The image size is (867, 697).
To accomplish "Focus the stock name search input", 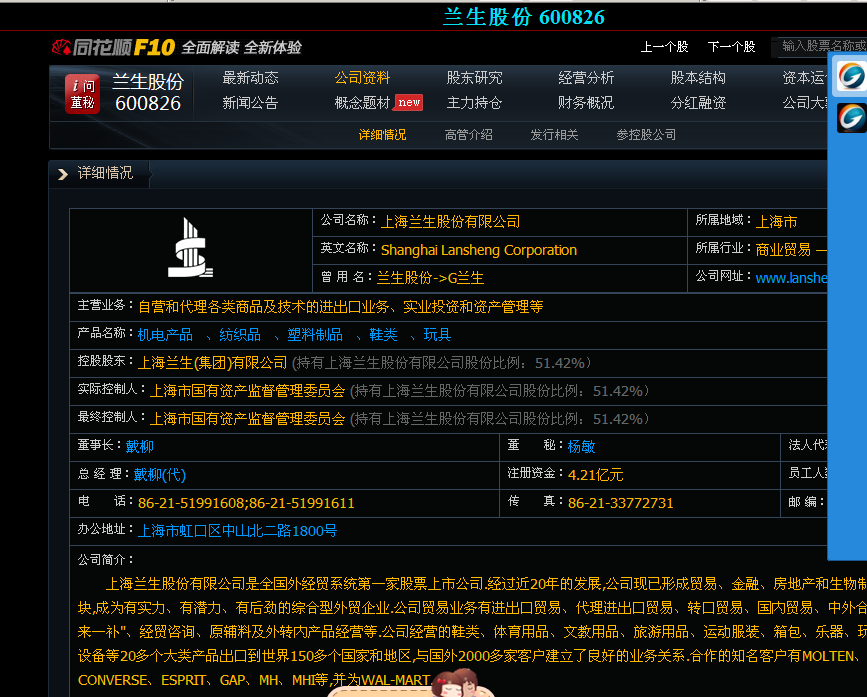I will coord(821,46).
